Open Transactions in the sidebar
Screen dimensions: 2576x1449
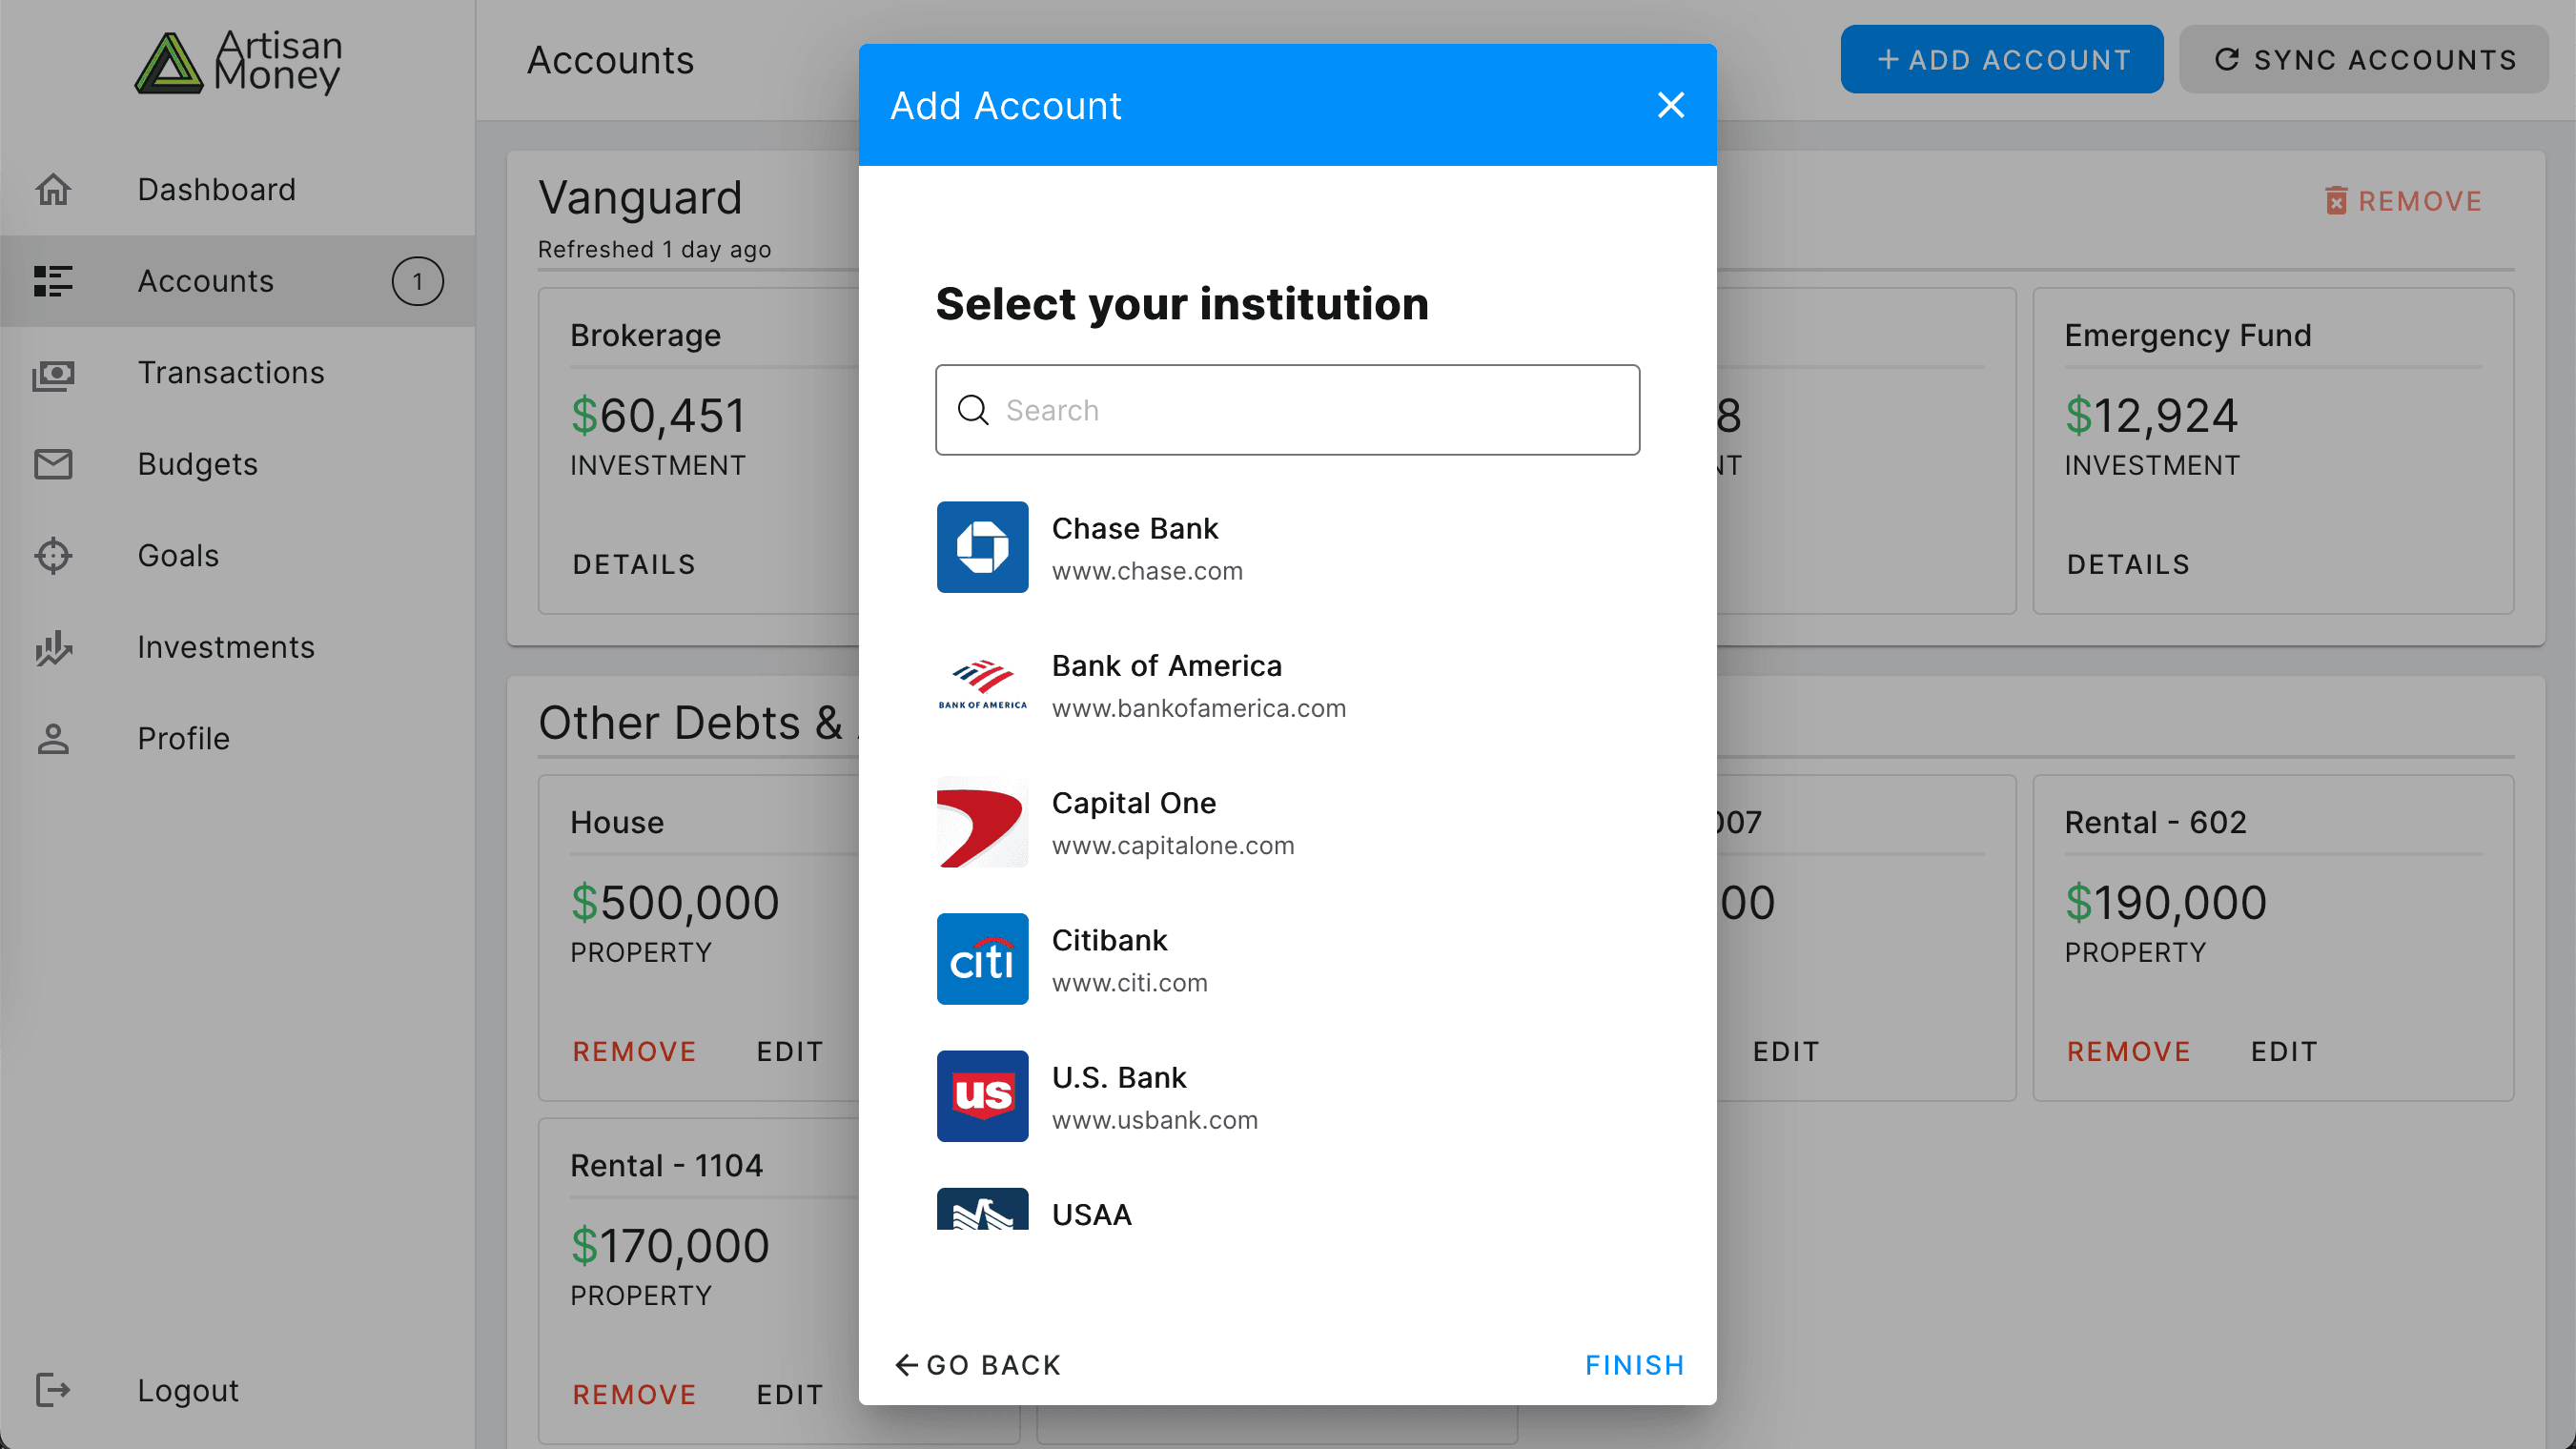[x=237, y=372]
